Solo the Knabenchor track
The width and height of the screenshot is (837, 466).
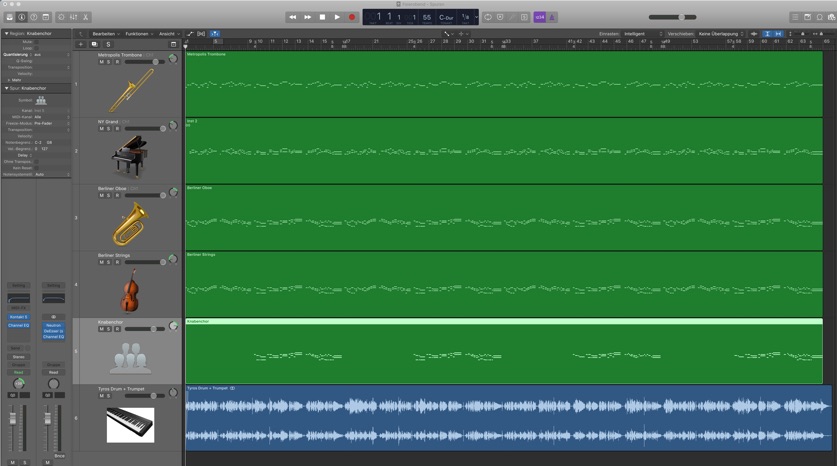point(108,329)
